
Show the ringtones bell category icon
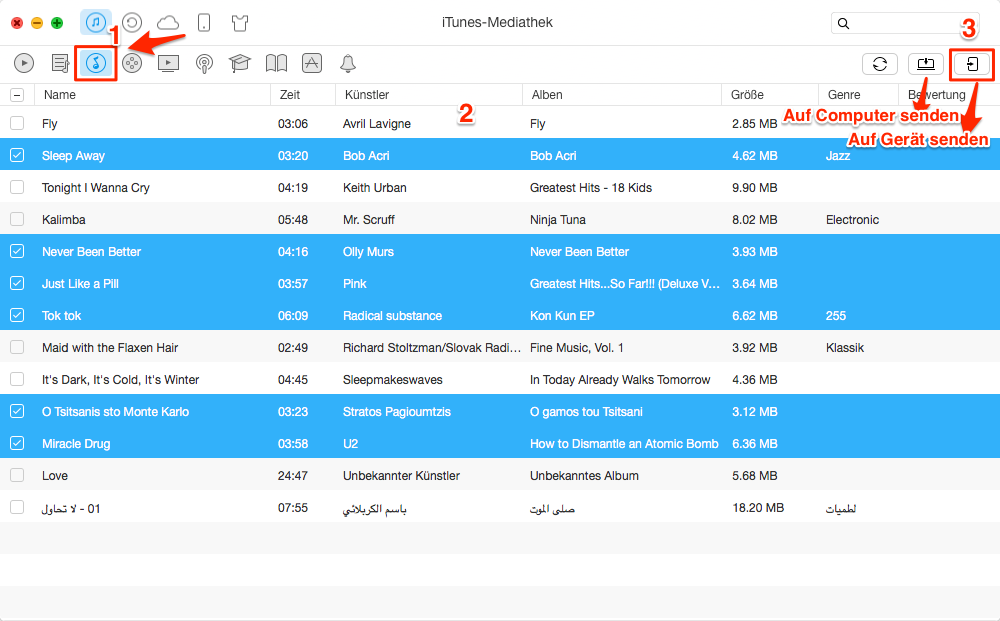point(348,63)
